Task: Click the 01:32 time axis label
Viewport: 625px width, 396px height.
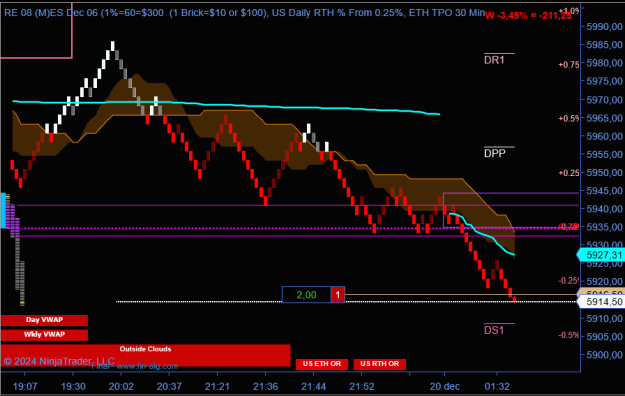Action: point(497,386)
